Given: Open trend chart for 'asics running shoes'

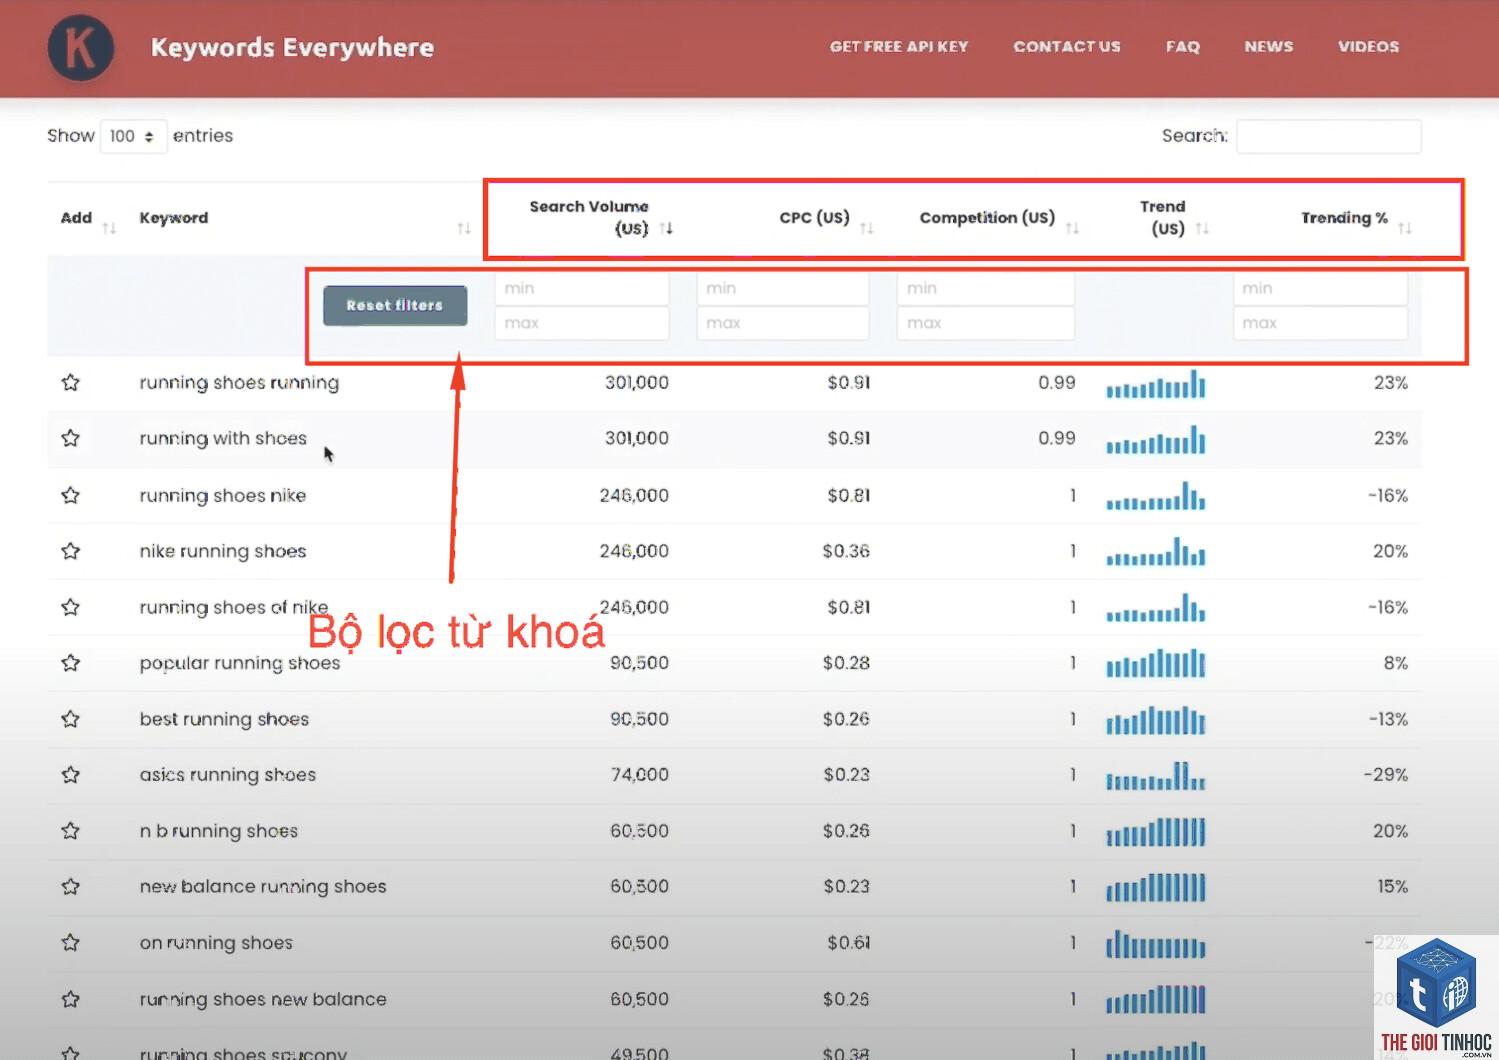Looking at the screenshot, I should tap(1156, 776).
